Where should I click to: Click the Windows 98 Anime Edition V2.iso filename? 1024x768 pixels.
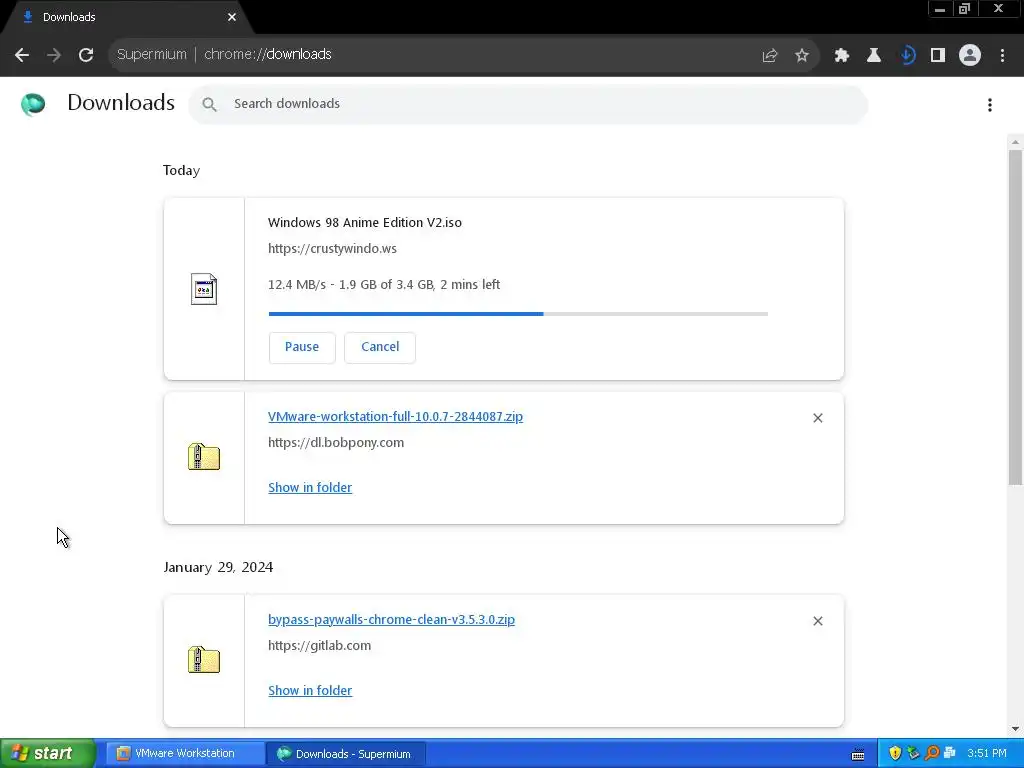pos(364,223)
